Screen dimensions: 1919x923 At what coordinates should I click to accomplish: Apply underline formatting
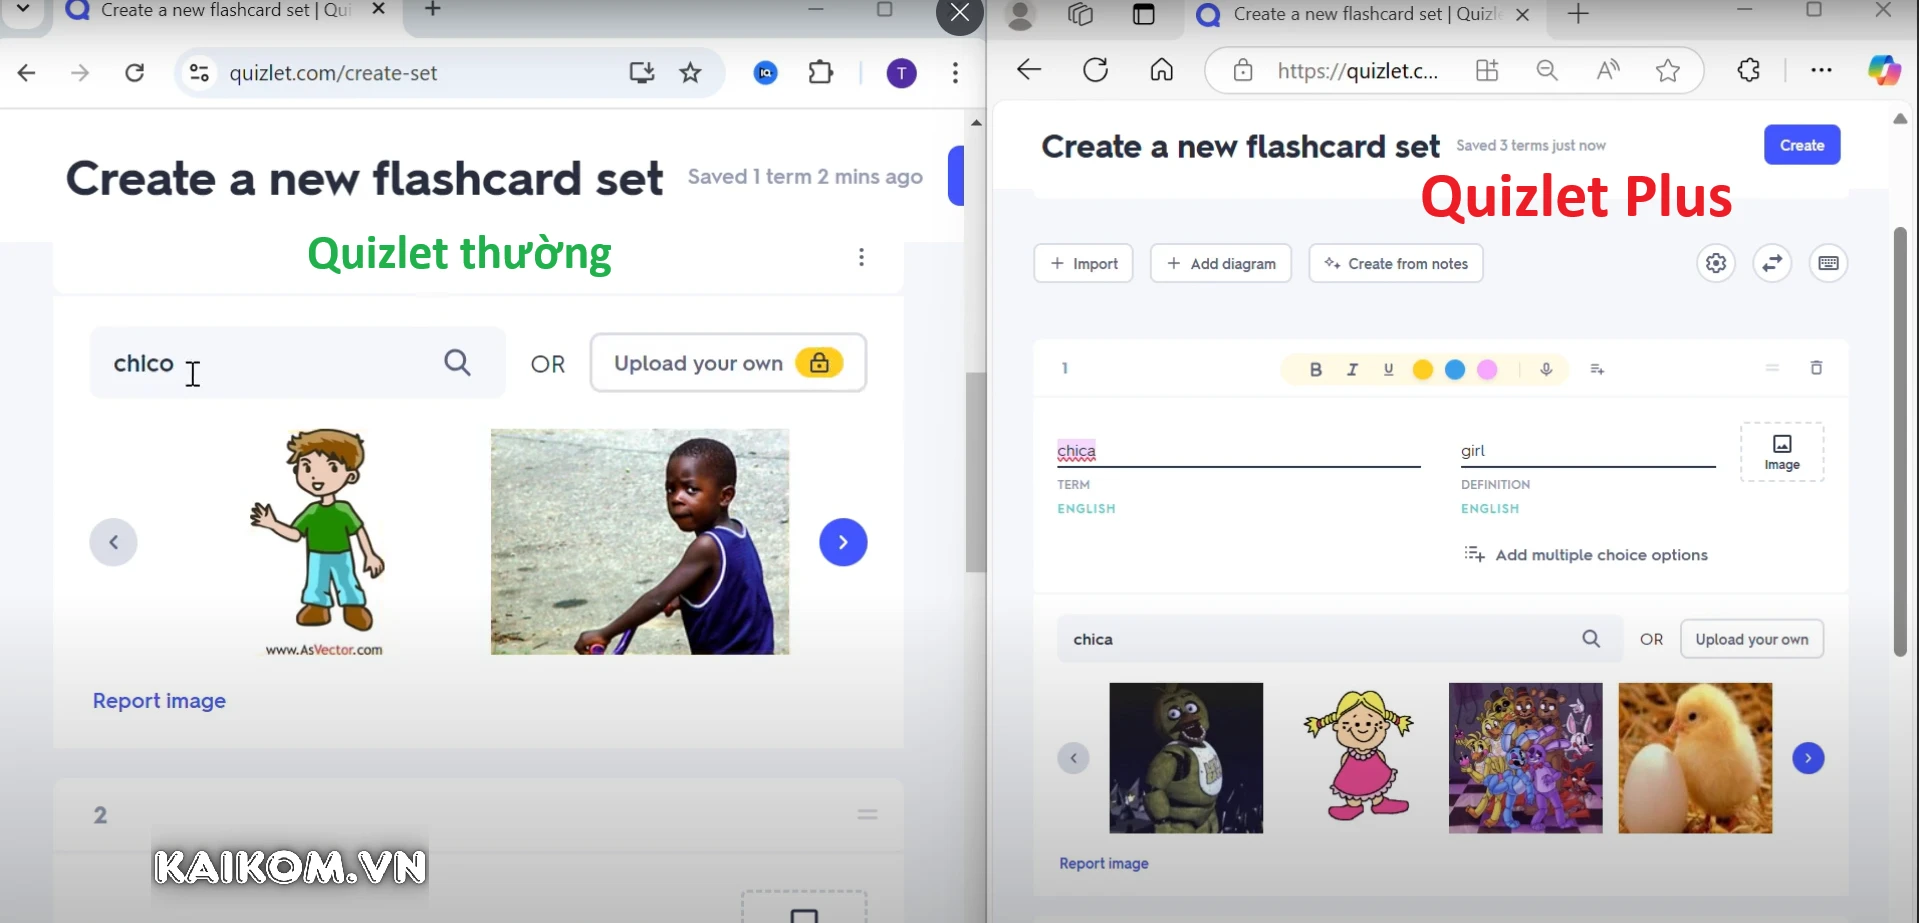click(1388, 369)
